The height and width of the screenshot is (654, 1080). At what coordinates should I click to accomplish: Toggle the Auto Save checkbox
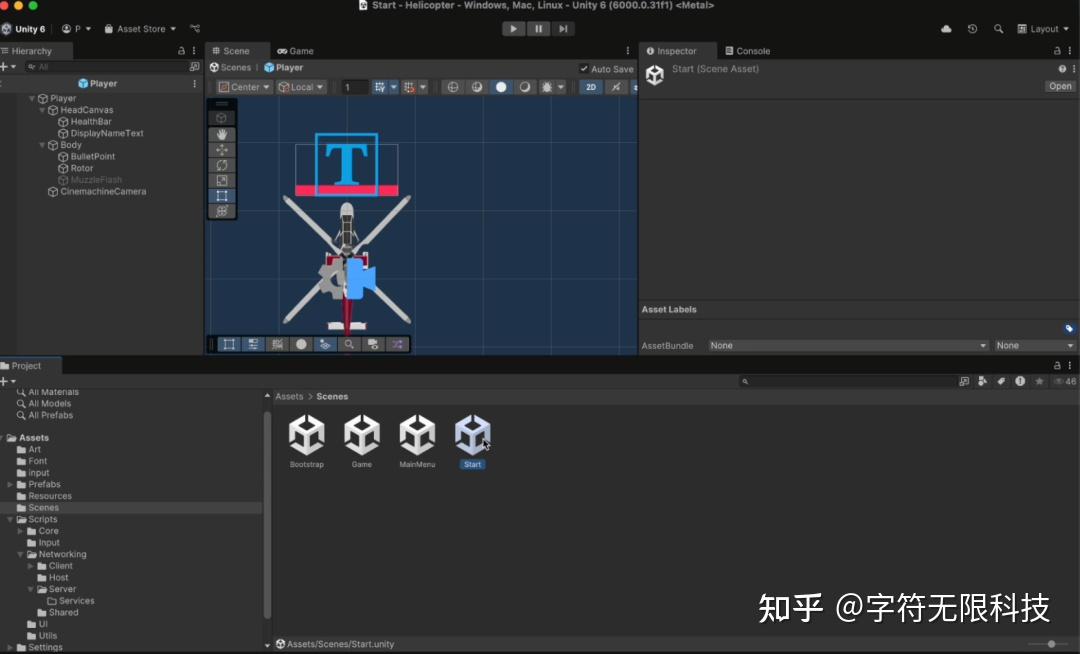click(582, 68)
